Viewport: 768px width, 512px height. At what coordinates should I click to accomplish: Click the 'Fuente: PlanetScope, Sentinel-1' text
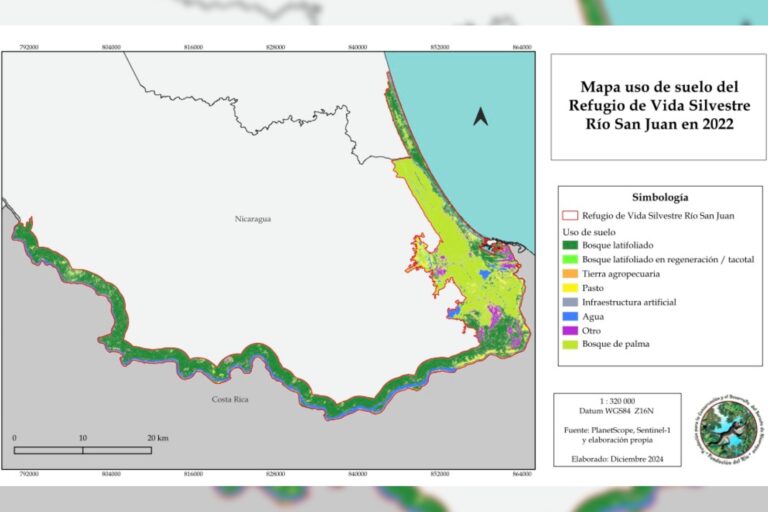point(617,430)
